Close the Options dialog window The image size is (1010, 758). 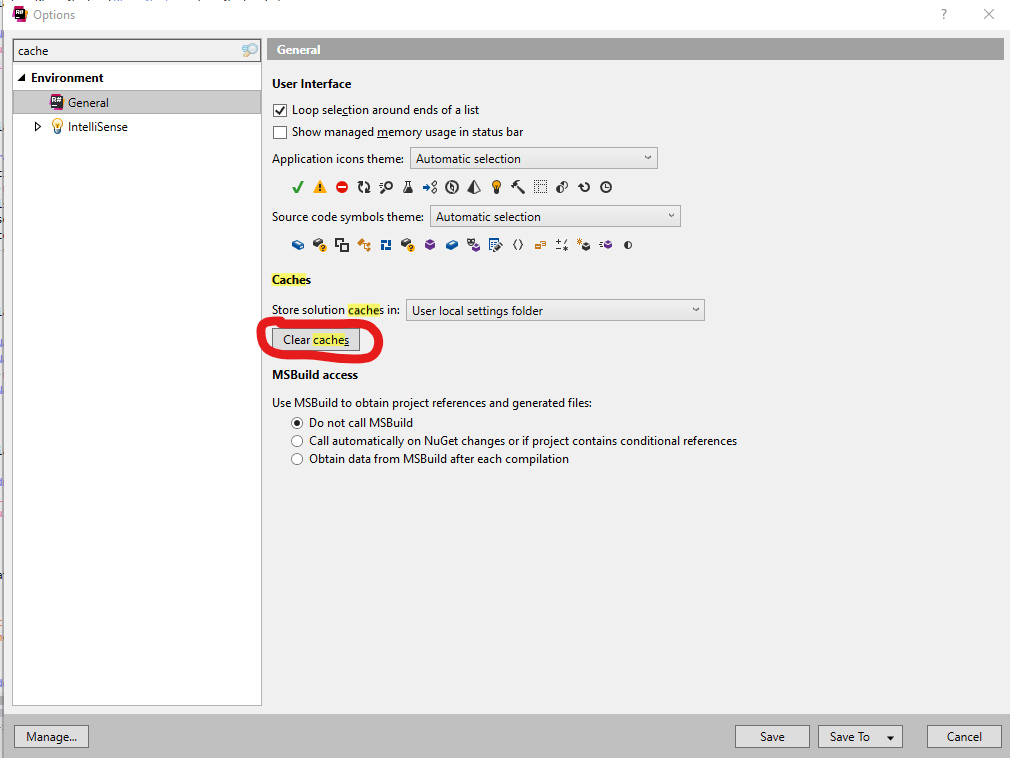(x=989, y=14)
